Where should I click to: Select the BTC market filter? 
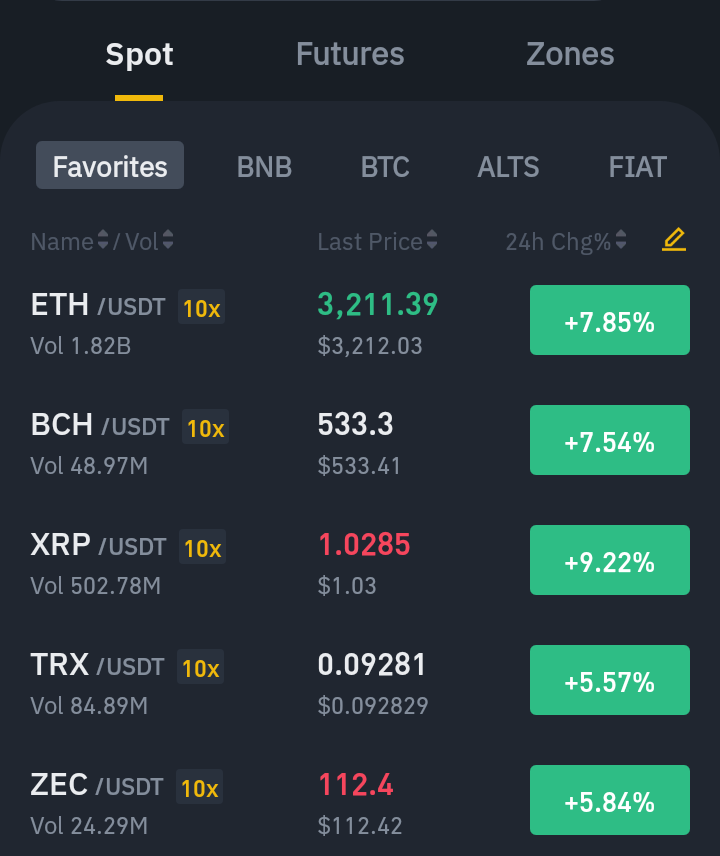pos(385,167)
